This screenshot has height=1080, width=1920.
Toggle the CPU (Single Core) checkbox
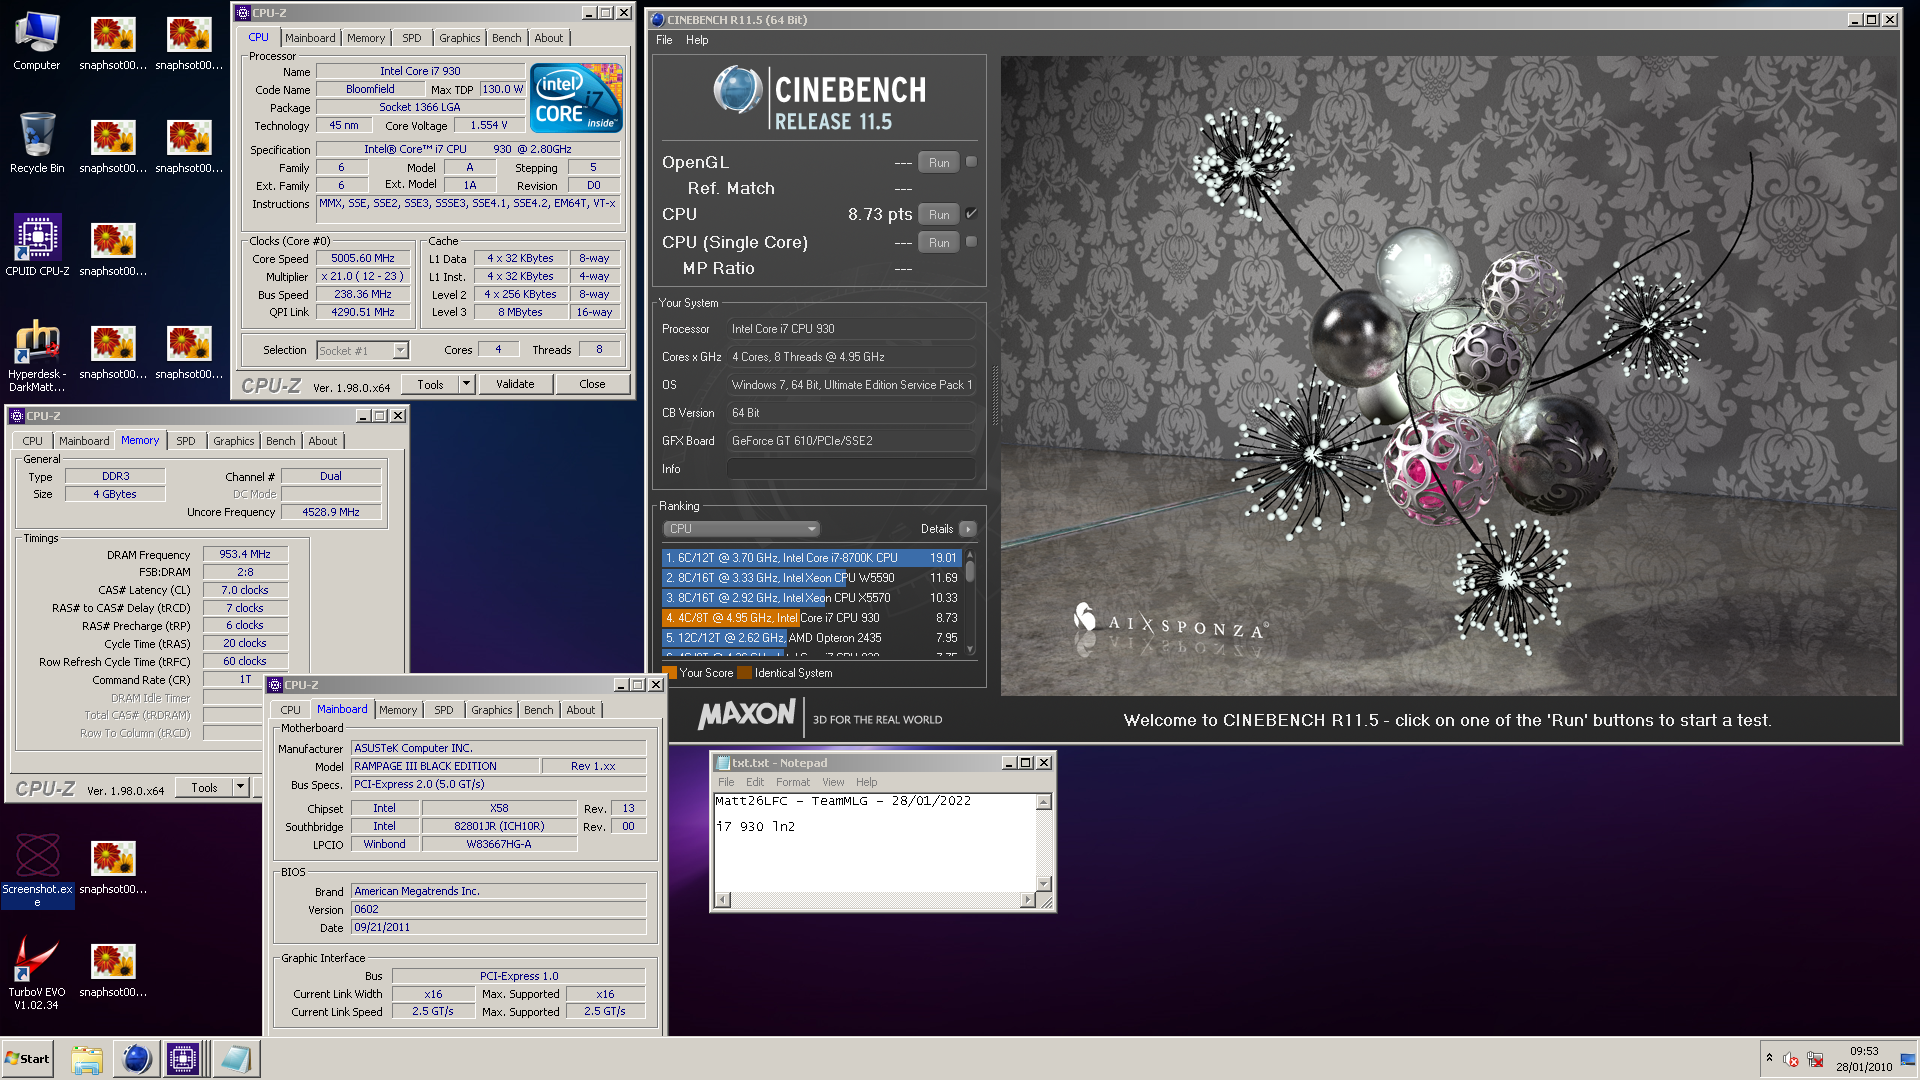(971, 242)
